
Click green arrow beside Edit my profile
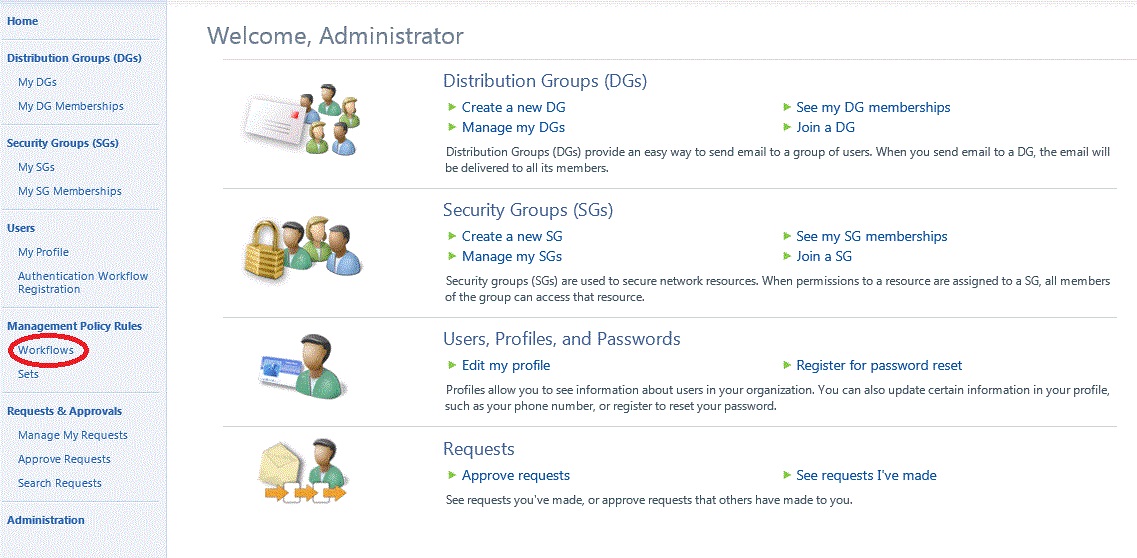[452, 365]
